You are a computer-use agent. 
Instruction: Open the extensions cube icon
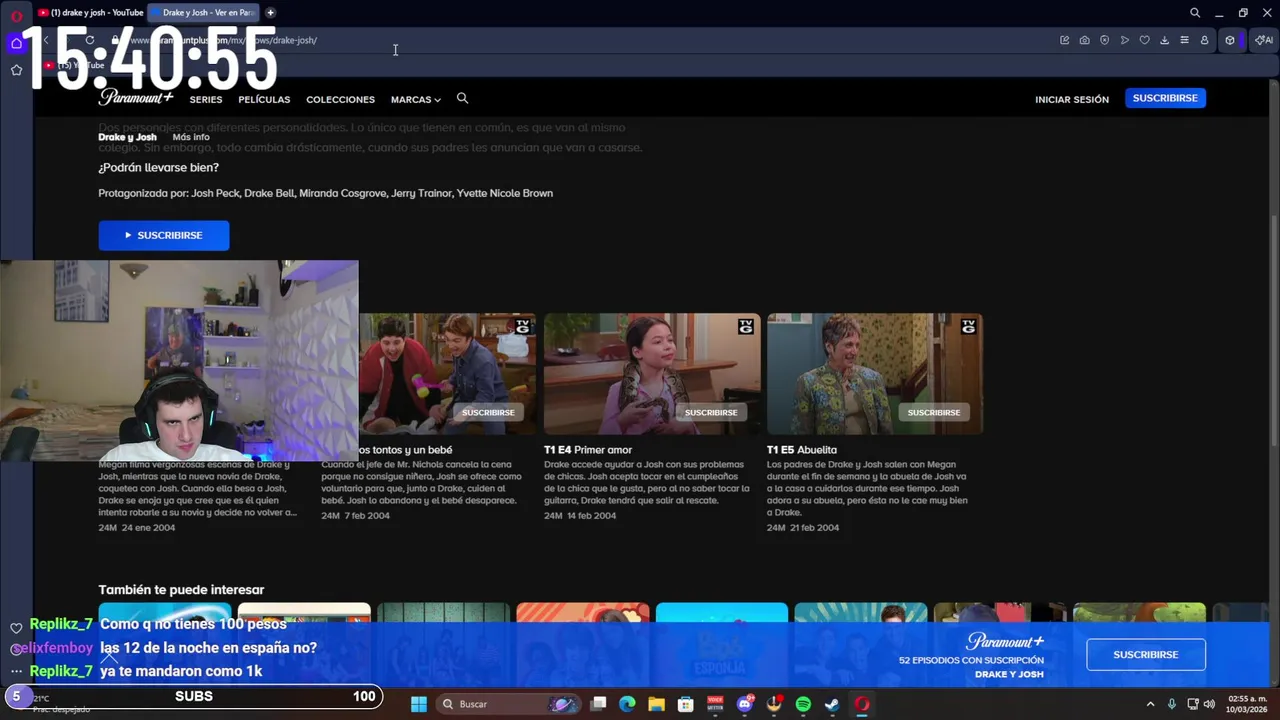pos(1230,40)
